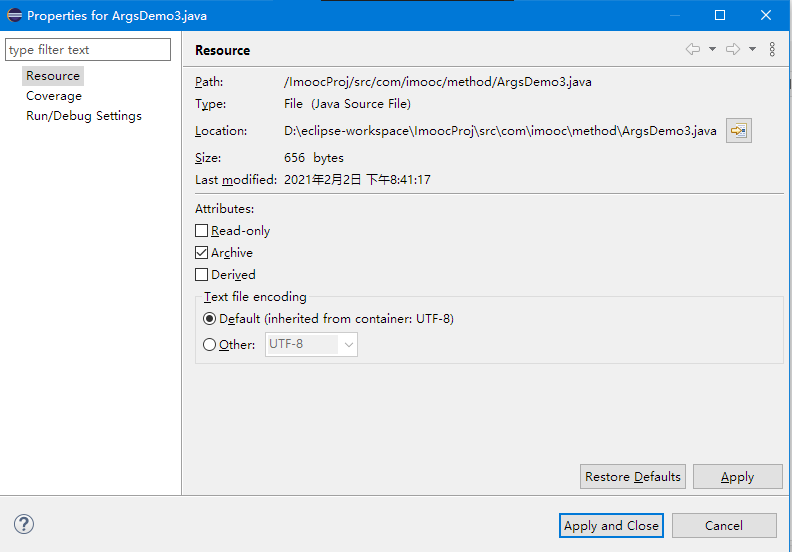Screen dimensions: 792x552
Task: Click the Eclipse icon in title bar
Action: (x=14, y=15)
